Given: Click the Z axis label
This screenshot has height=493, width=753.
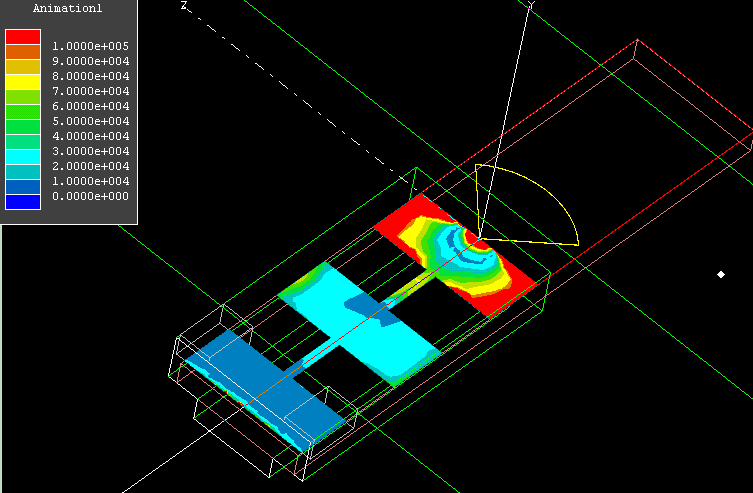Looking at the screenshot, I should tap(184, 6).
